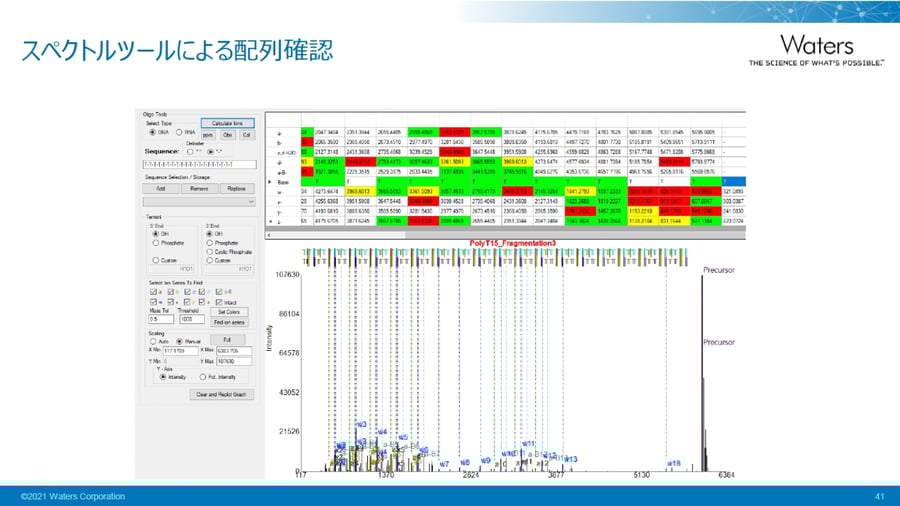Select the dash delimiter radio button
The image size is (900, 506).
[x=210, y=152]
